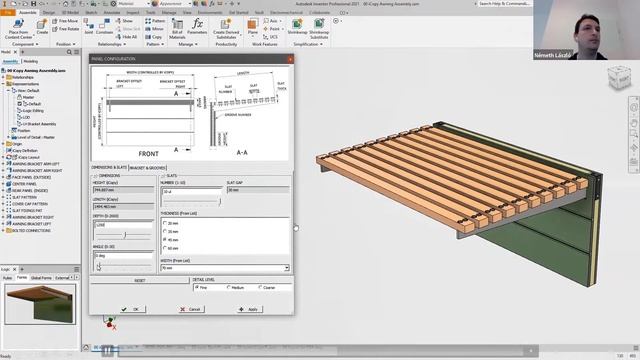Viewport: 640px width, 360px height.
Task: Expand the SLAT PATTERN node
Action: pyautogui.click(x=3, y=197)
